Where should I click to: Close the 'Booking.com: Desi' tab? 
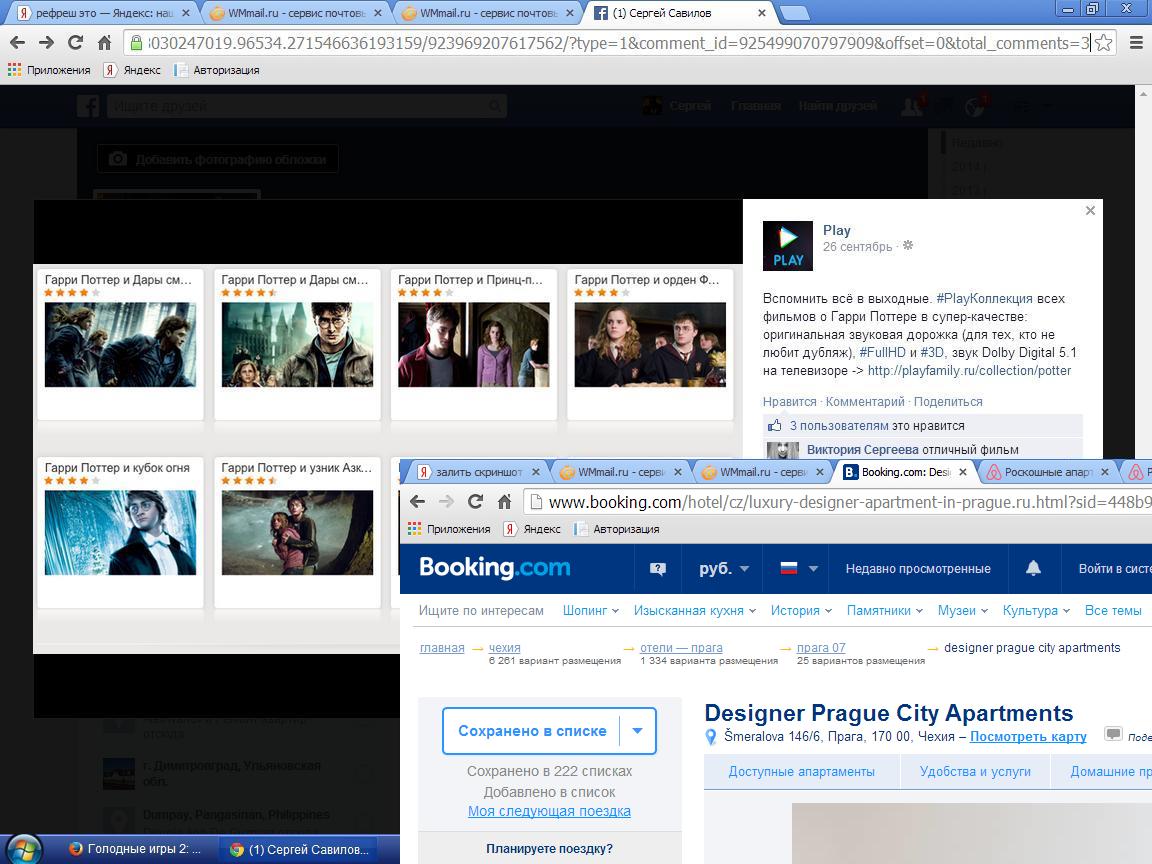pyautogui.click(x=962, y=472)
